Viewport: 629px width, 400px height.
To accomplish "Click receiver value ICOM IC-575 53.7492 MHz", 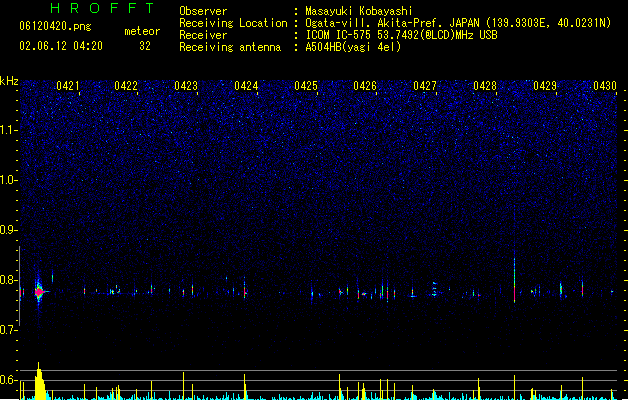I will tap(401, 35).
